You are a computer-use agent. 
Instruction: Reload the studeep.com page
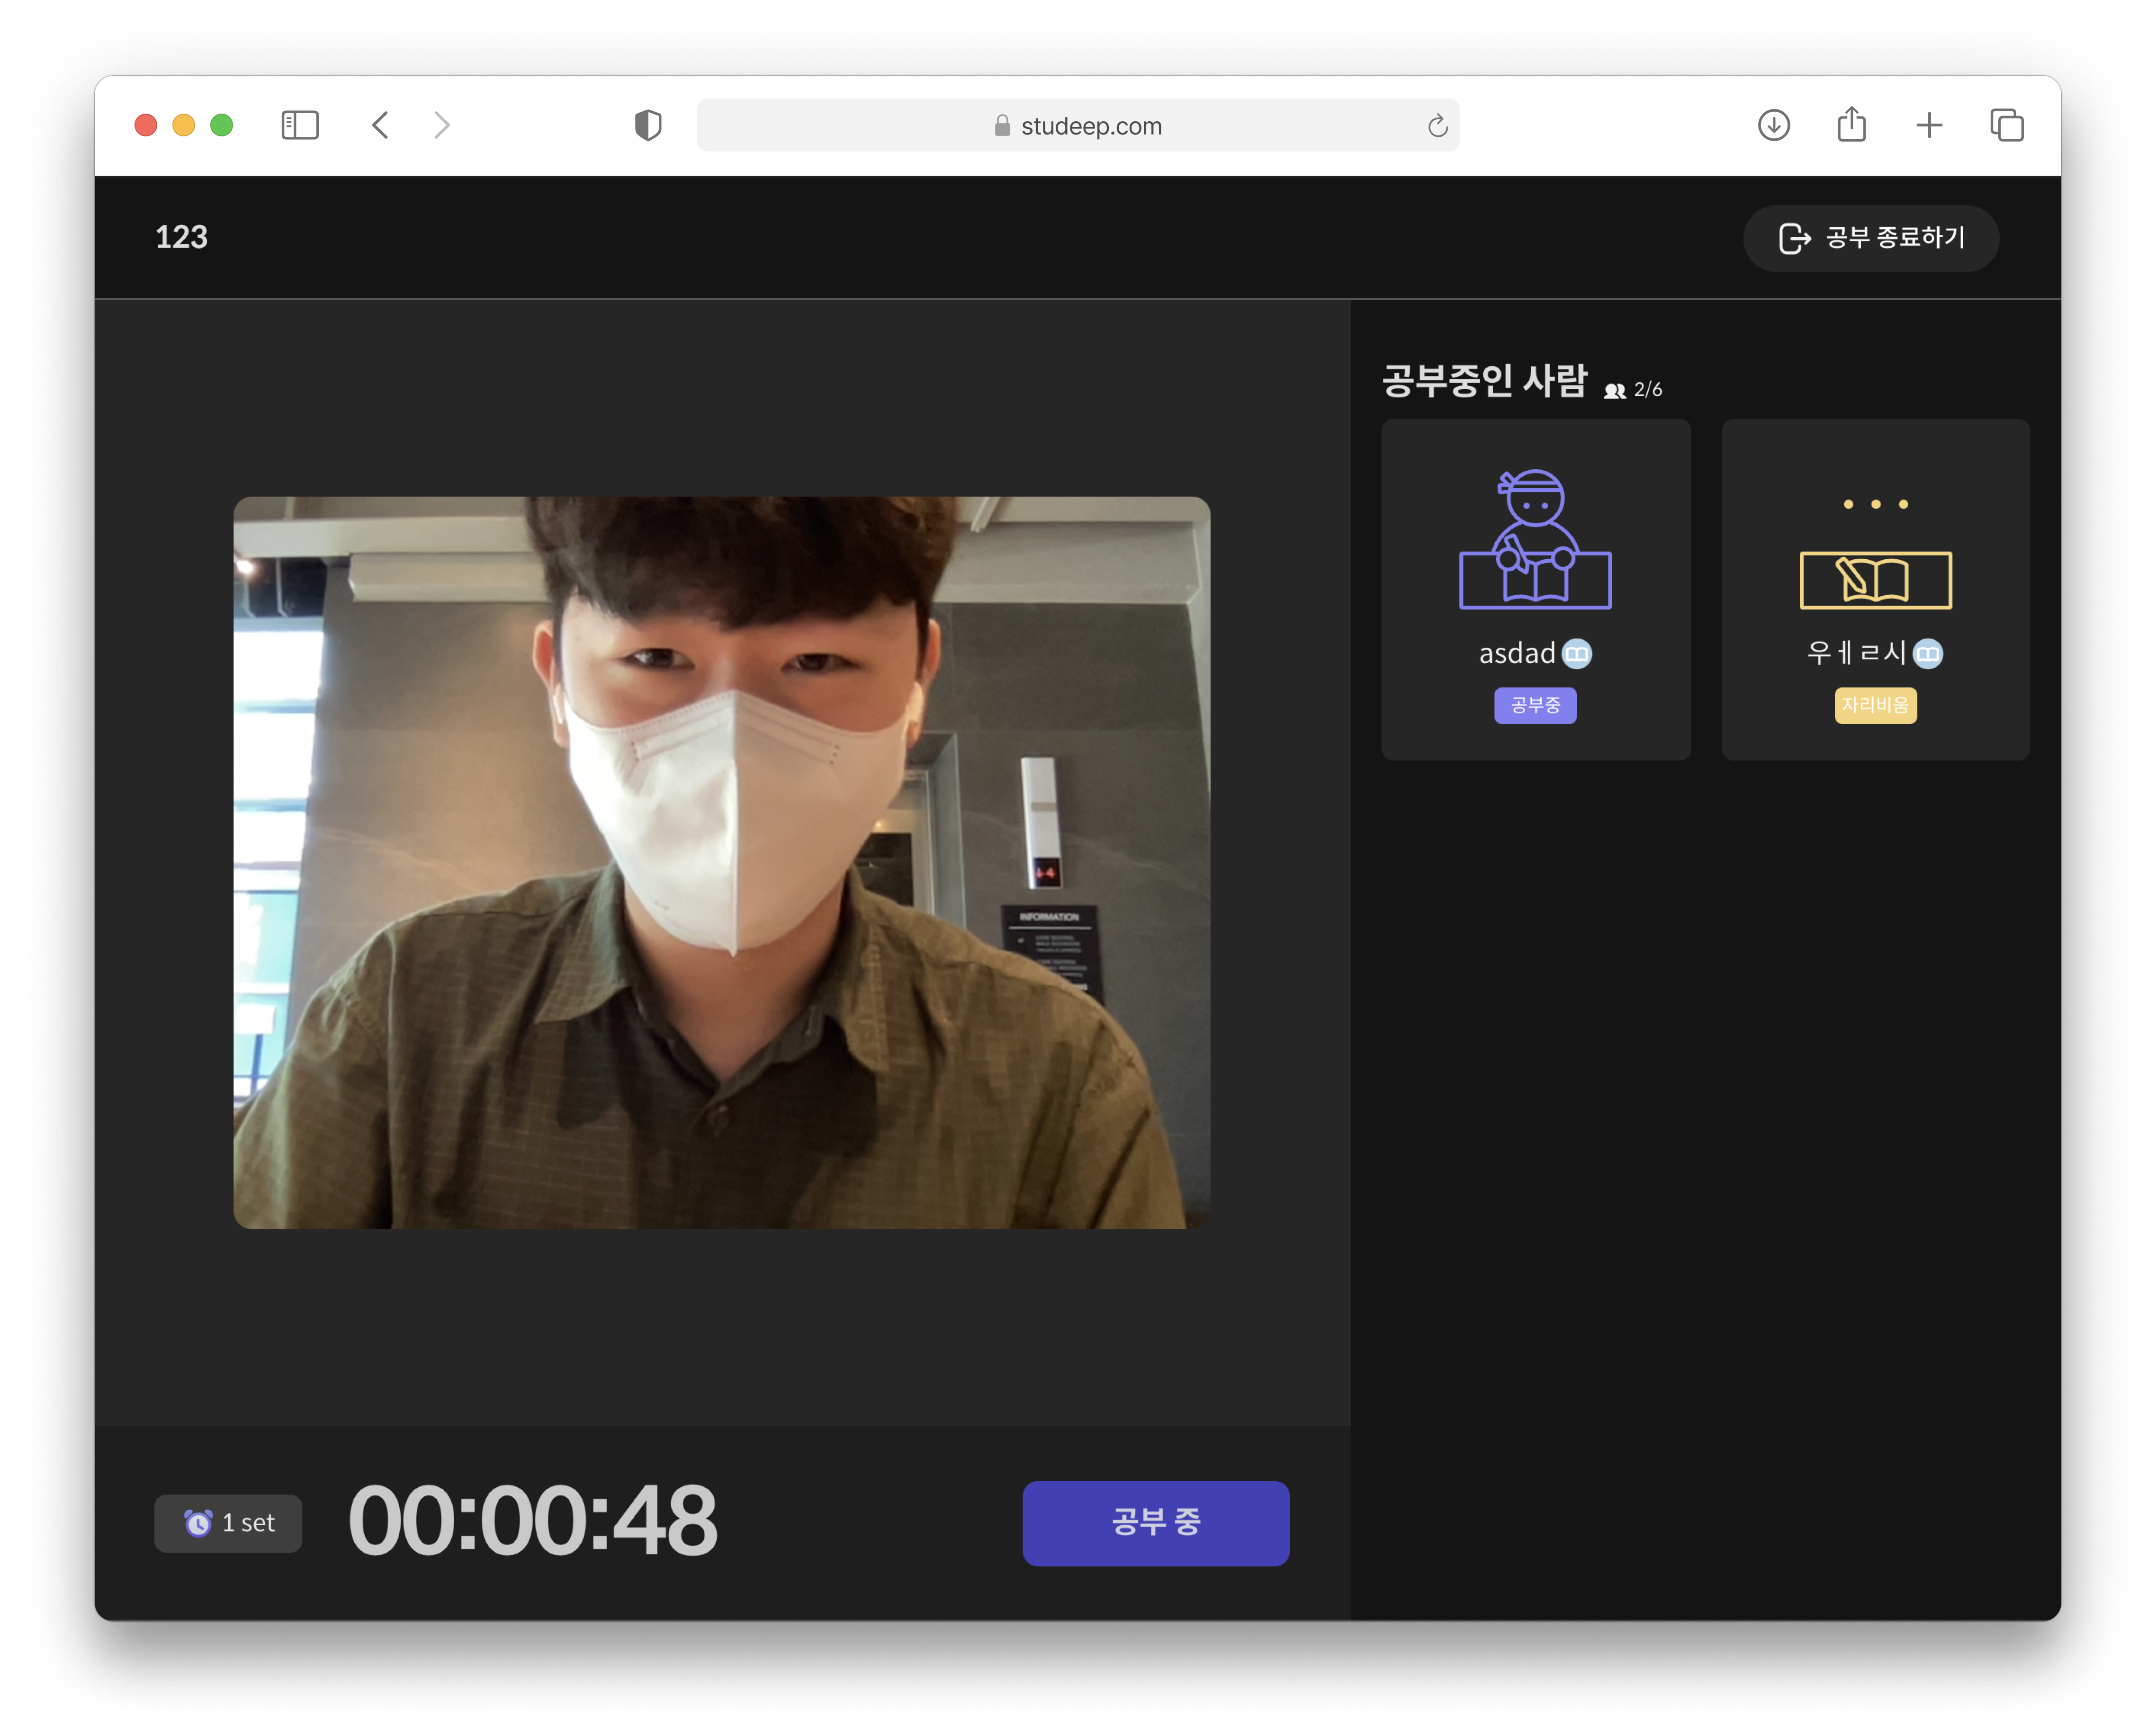1437,125
